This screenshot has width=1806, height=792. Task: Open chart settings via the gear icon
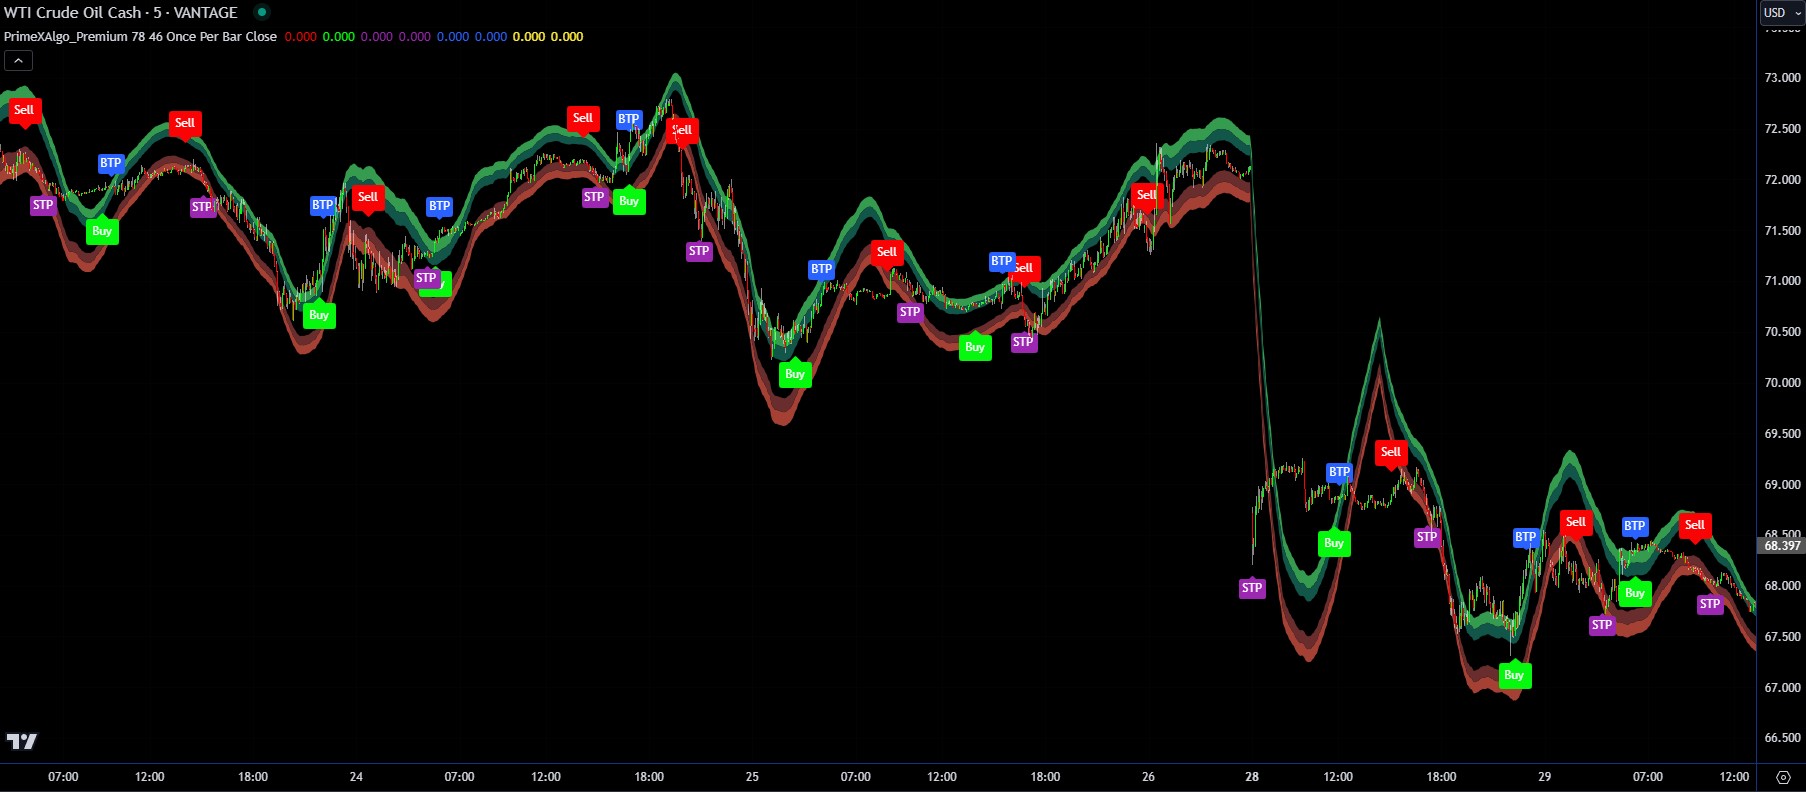click(1783, 777)
